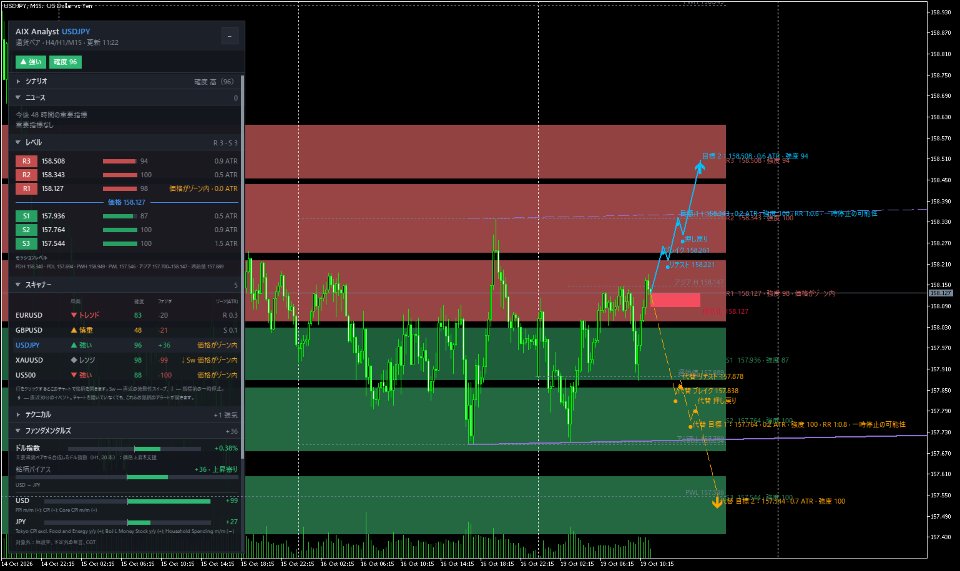Select the R3 resistance level badge
Screen dimensions: 960x571
pyautogui.click(x=26, y=161)
